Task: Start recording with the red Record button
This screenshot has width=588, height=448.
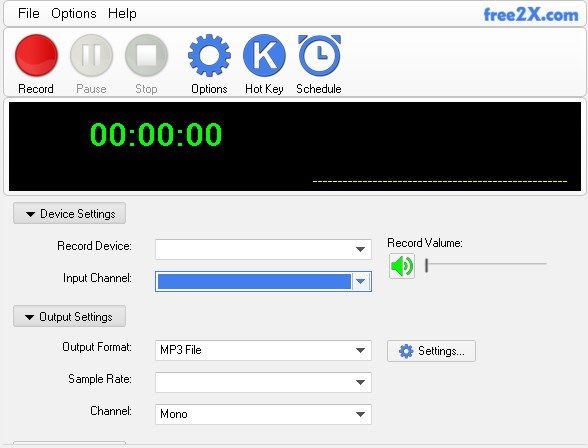Action: 36,55
